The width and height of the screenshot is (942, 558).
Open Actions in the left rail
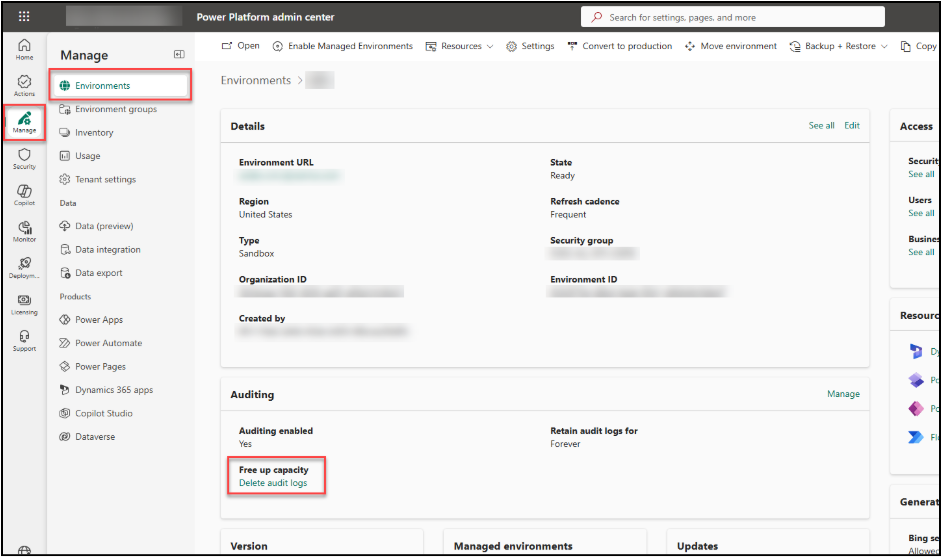pyautogui.click(x=24, y=86)
